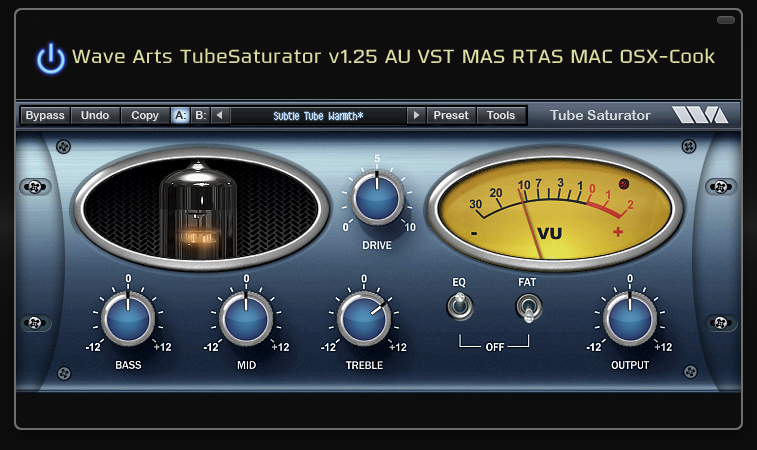The height and width of the screenshot is (450, 757).
Task: Go to previous preset with left arrow
Action: [220, 115]
